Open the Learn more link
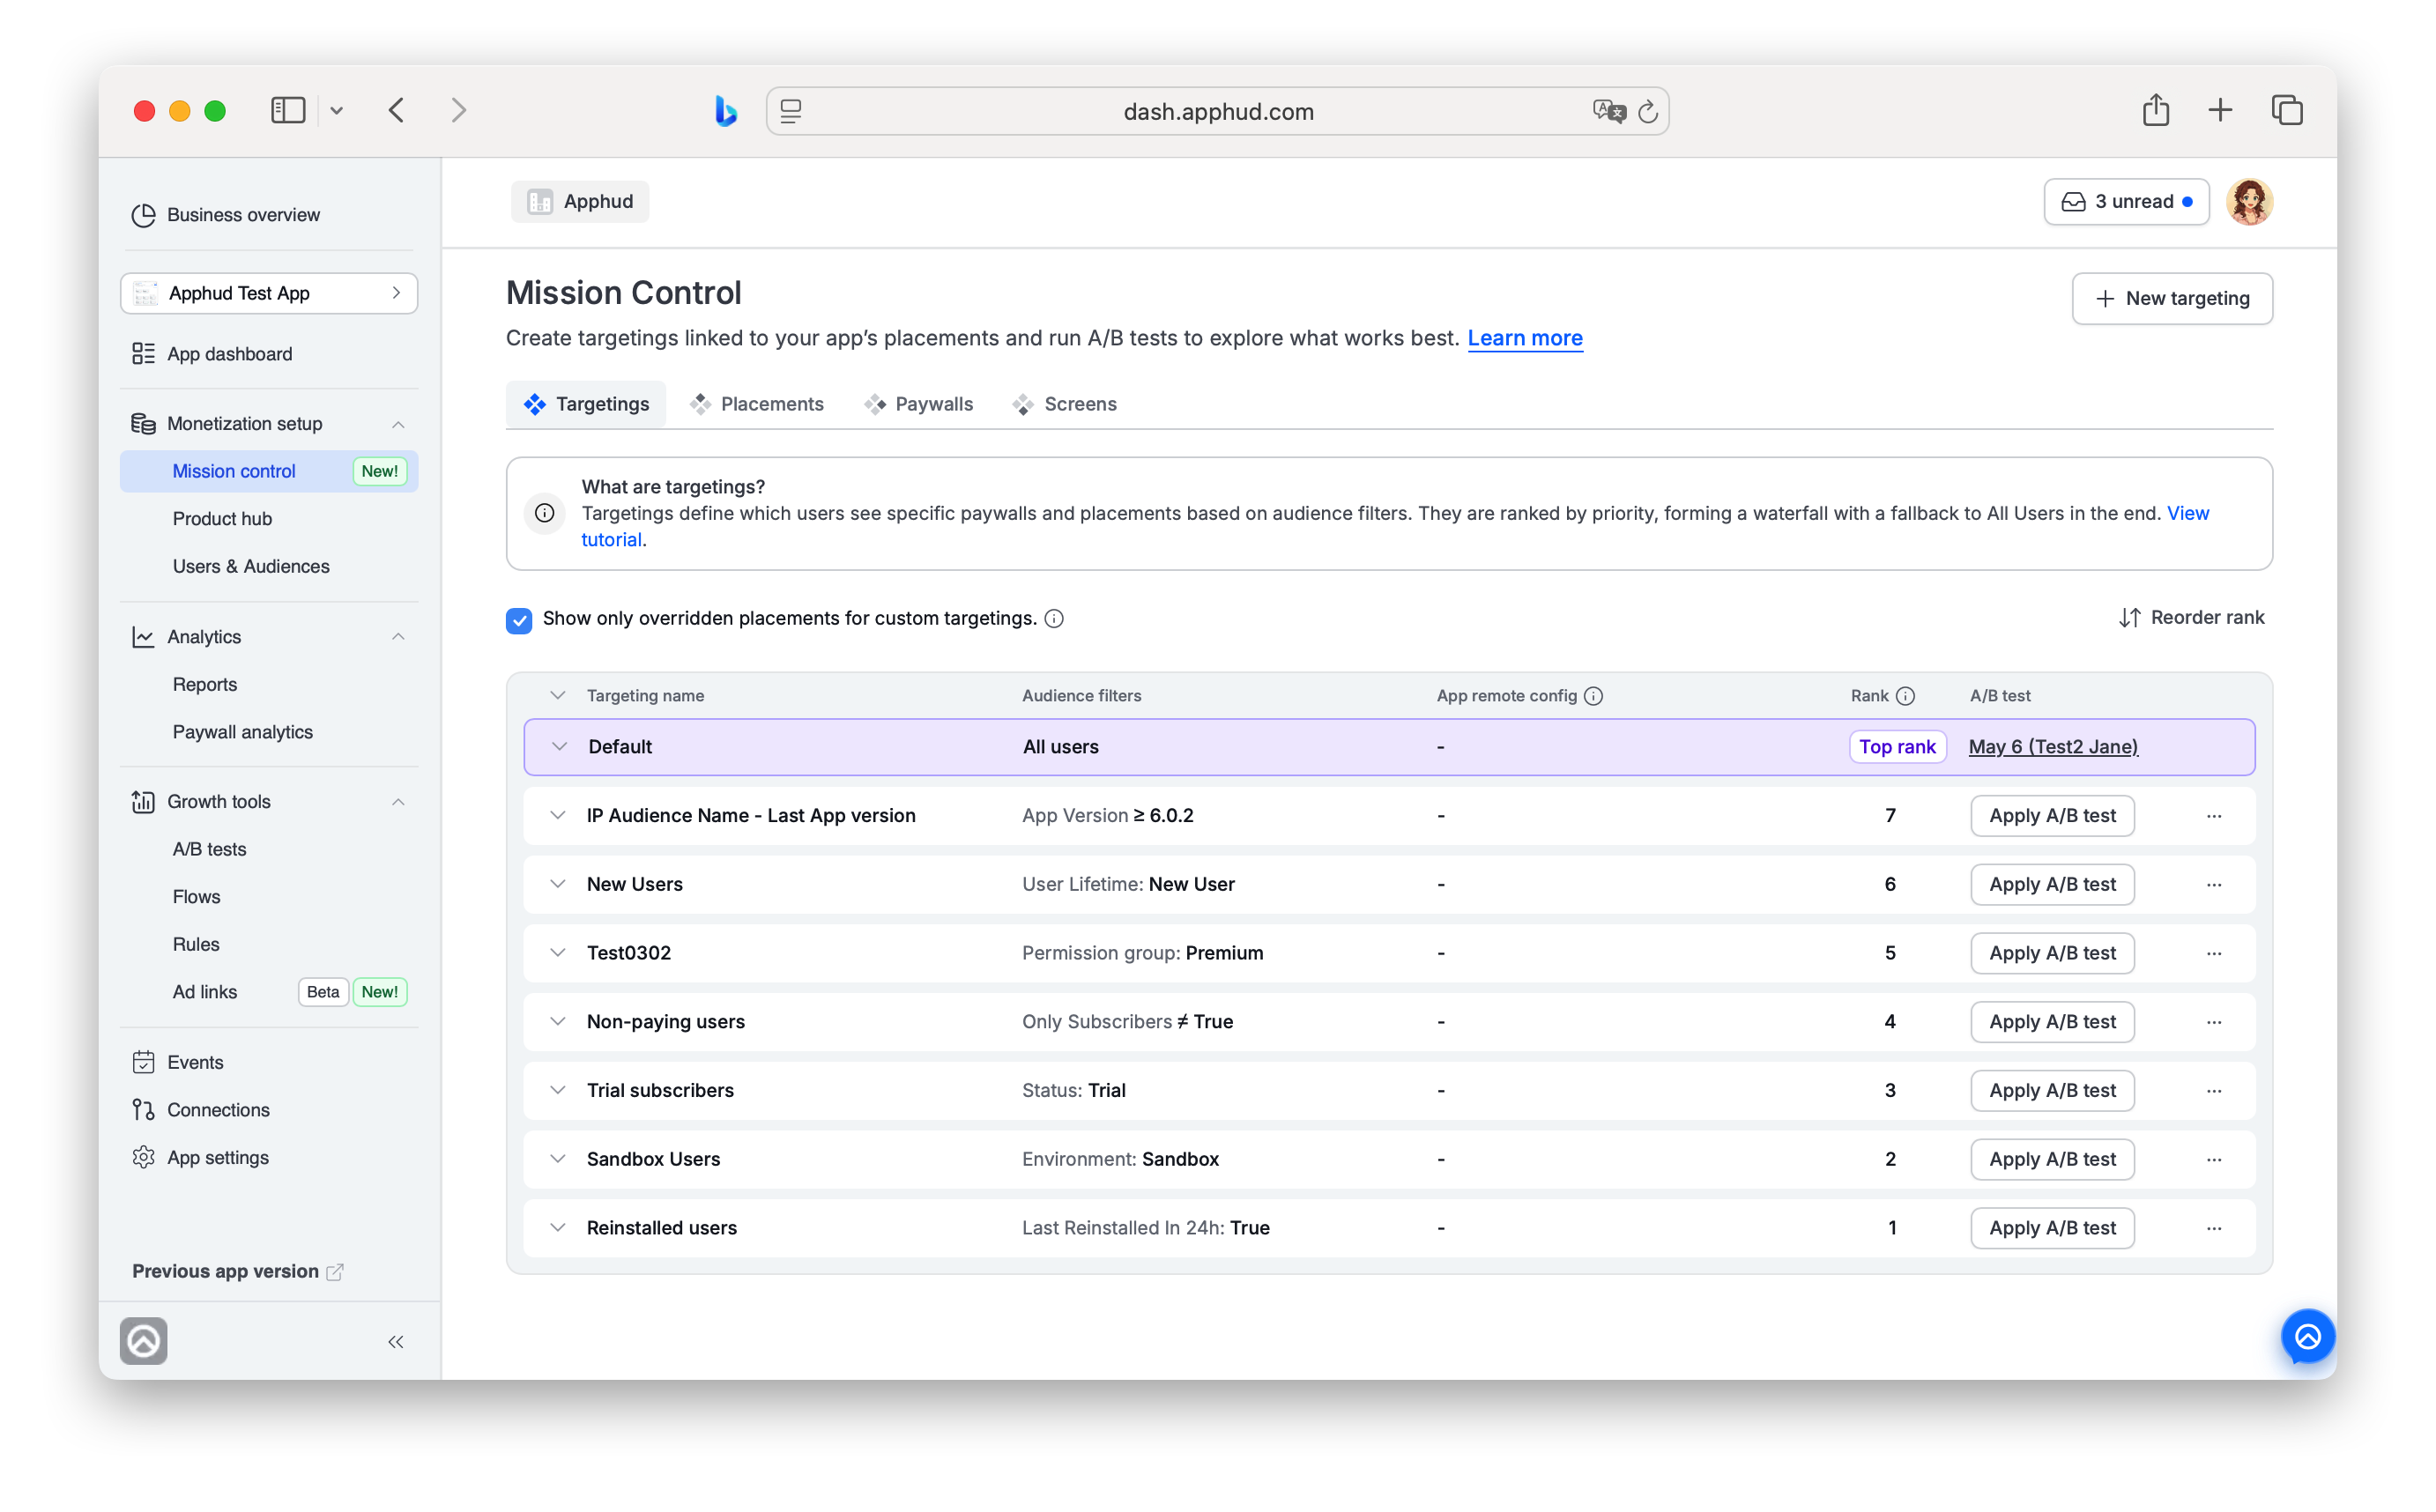The height and width of the screenshot is (1512, 2436). pyautogui.click(x=1525, y=338)
